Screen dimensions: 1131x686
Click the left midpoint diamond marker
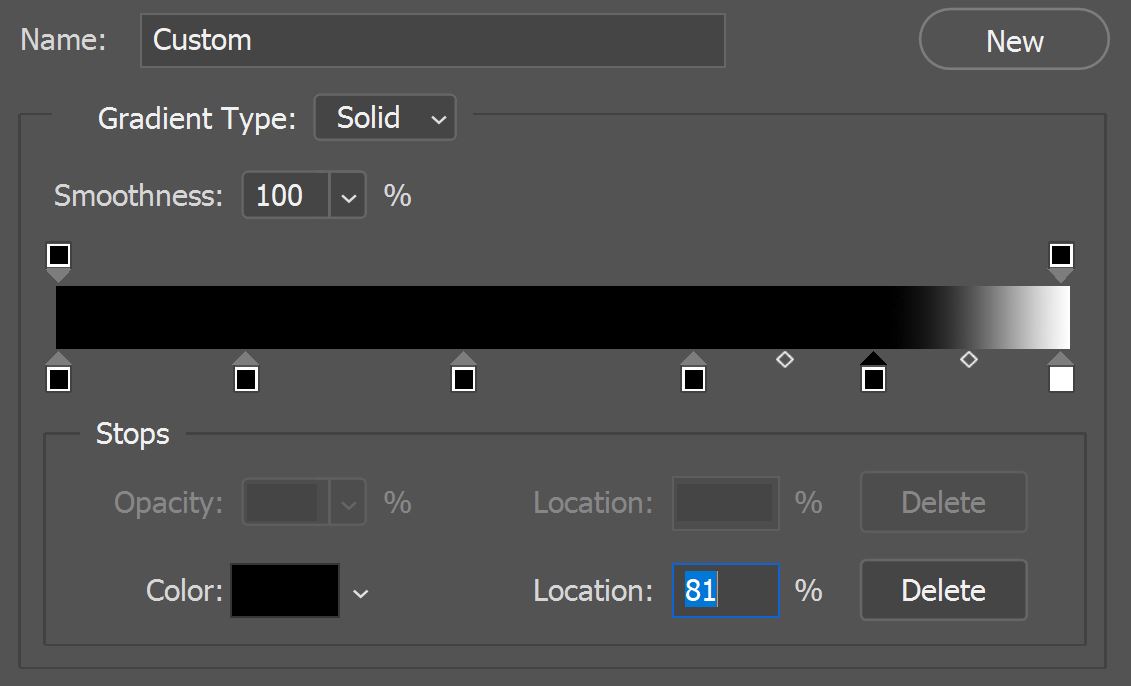[x=784, y=359]
